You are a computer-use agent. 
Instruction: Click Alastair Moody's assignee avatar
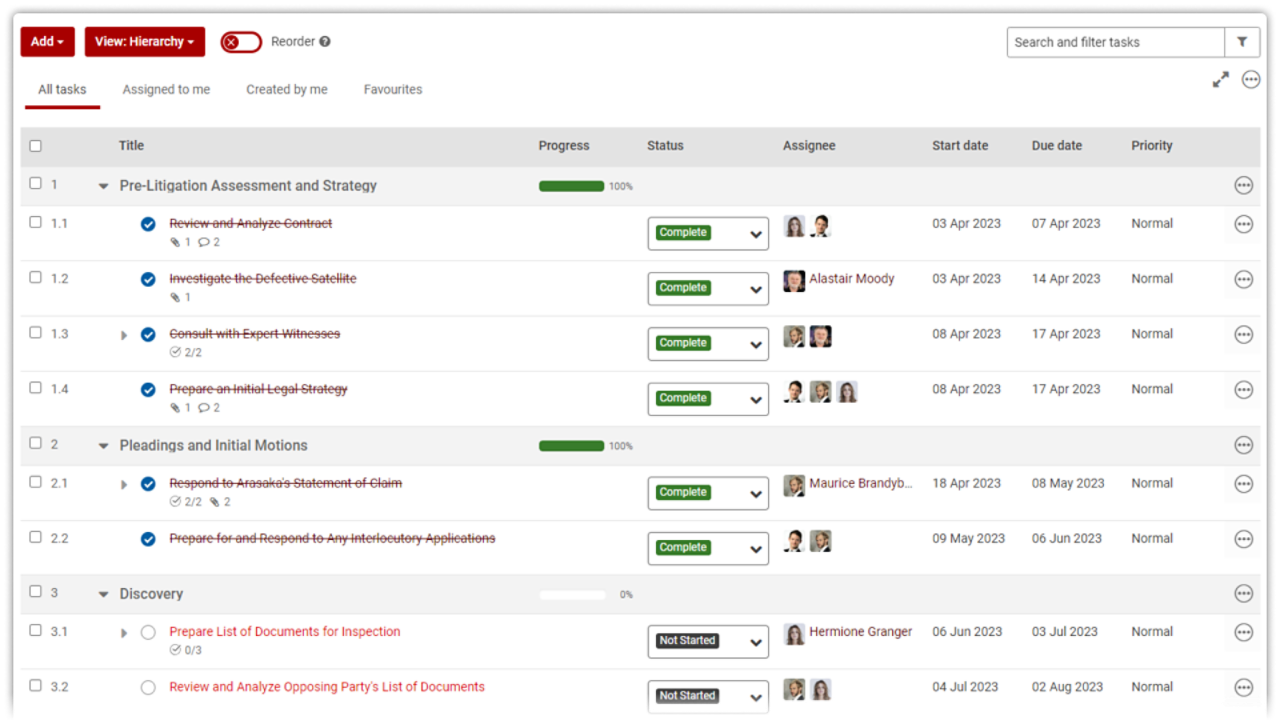click(794, 281)
